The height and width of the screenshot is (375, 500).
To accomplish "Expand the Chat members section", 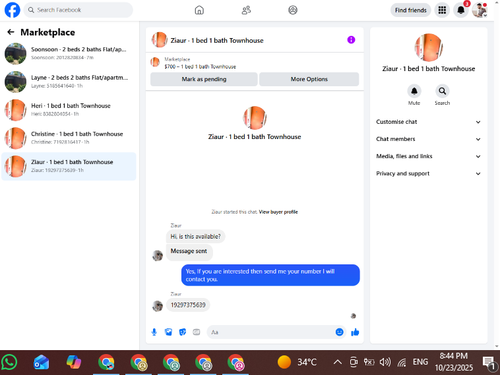I will point(428,139).
